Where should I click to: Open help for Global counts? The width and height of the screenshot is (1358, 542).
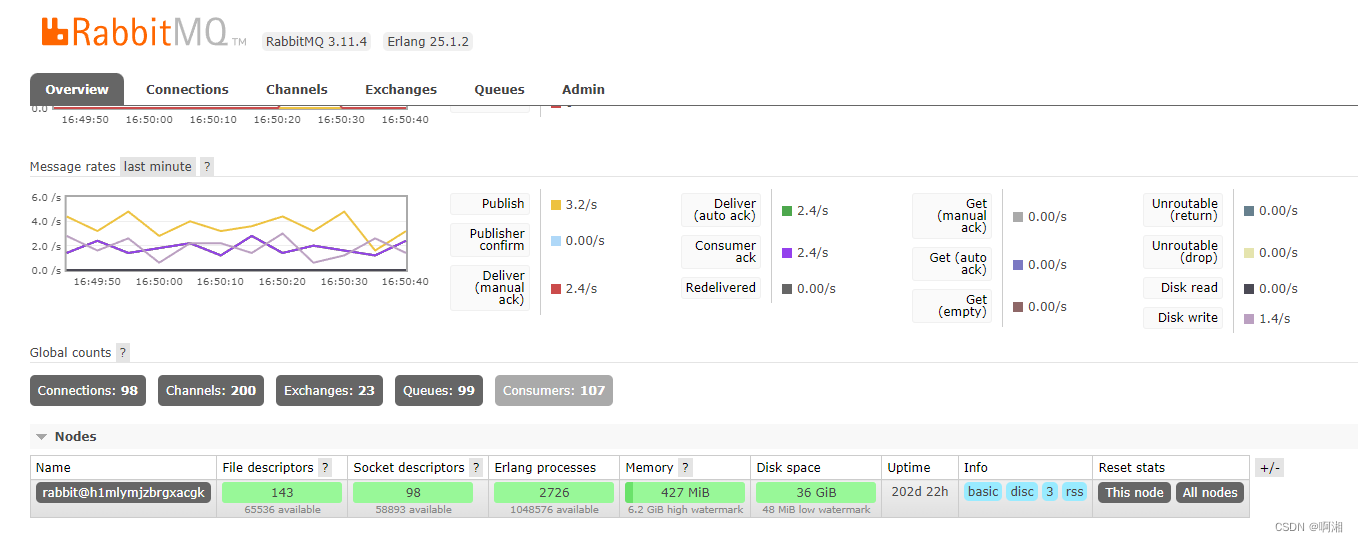123,352
